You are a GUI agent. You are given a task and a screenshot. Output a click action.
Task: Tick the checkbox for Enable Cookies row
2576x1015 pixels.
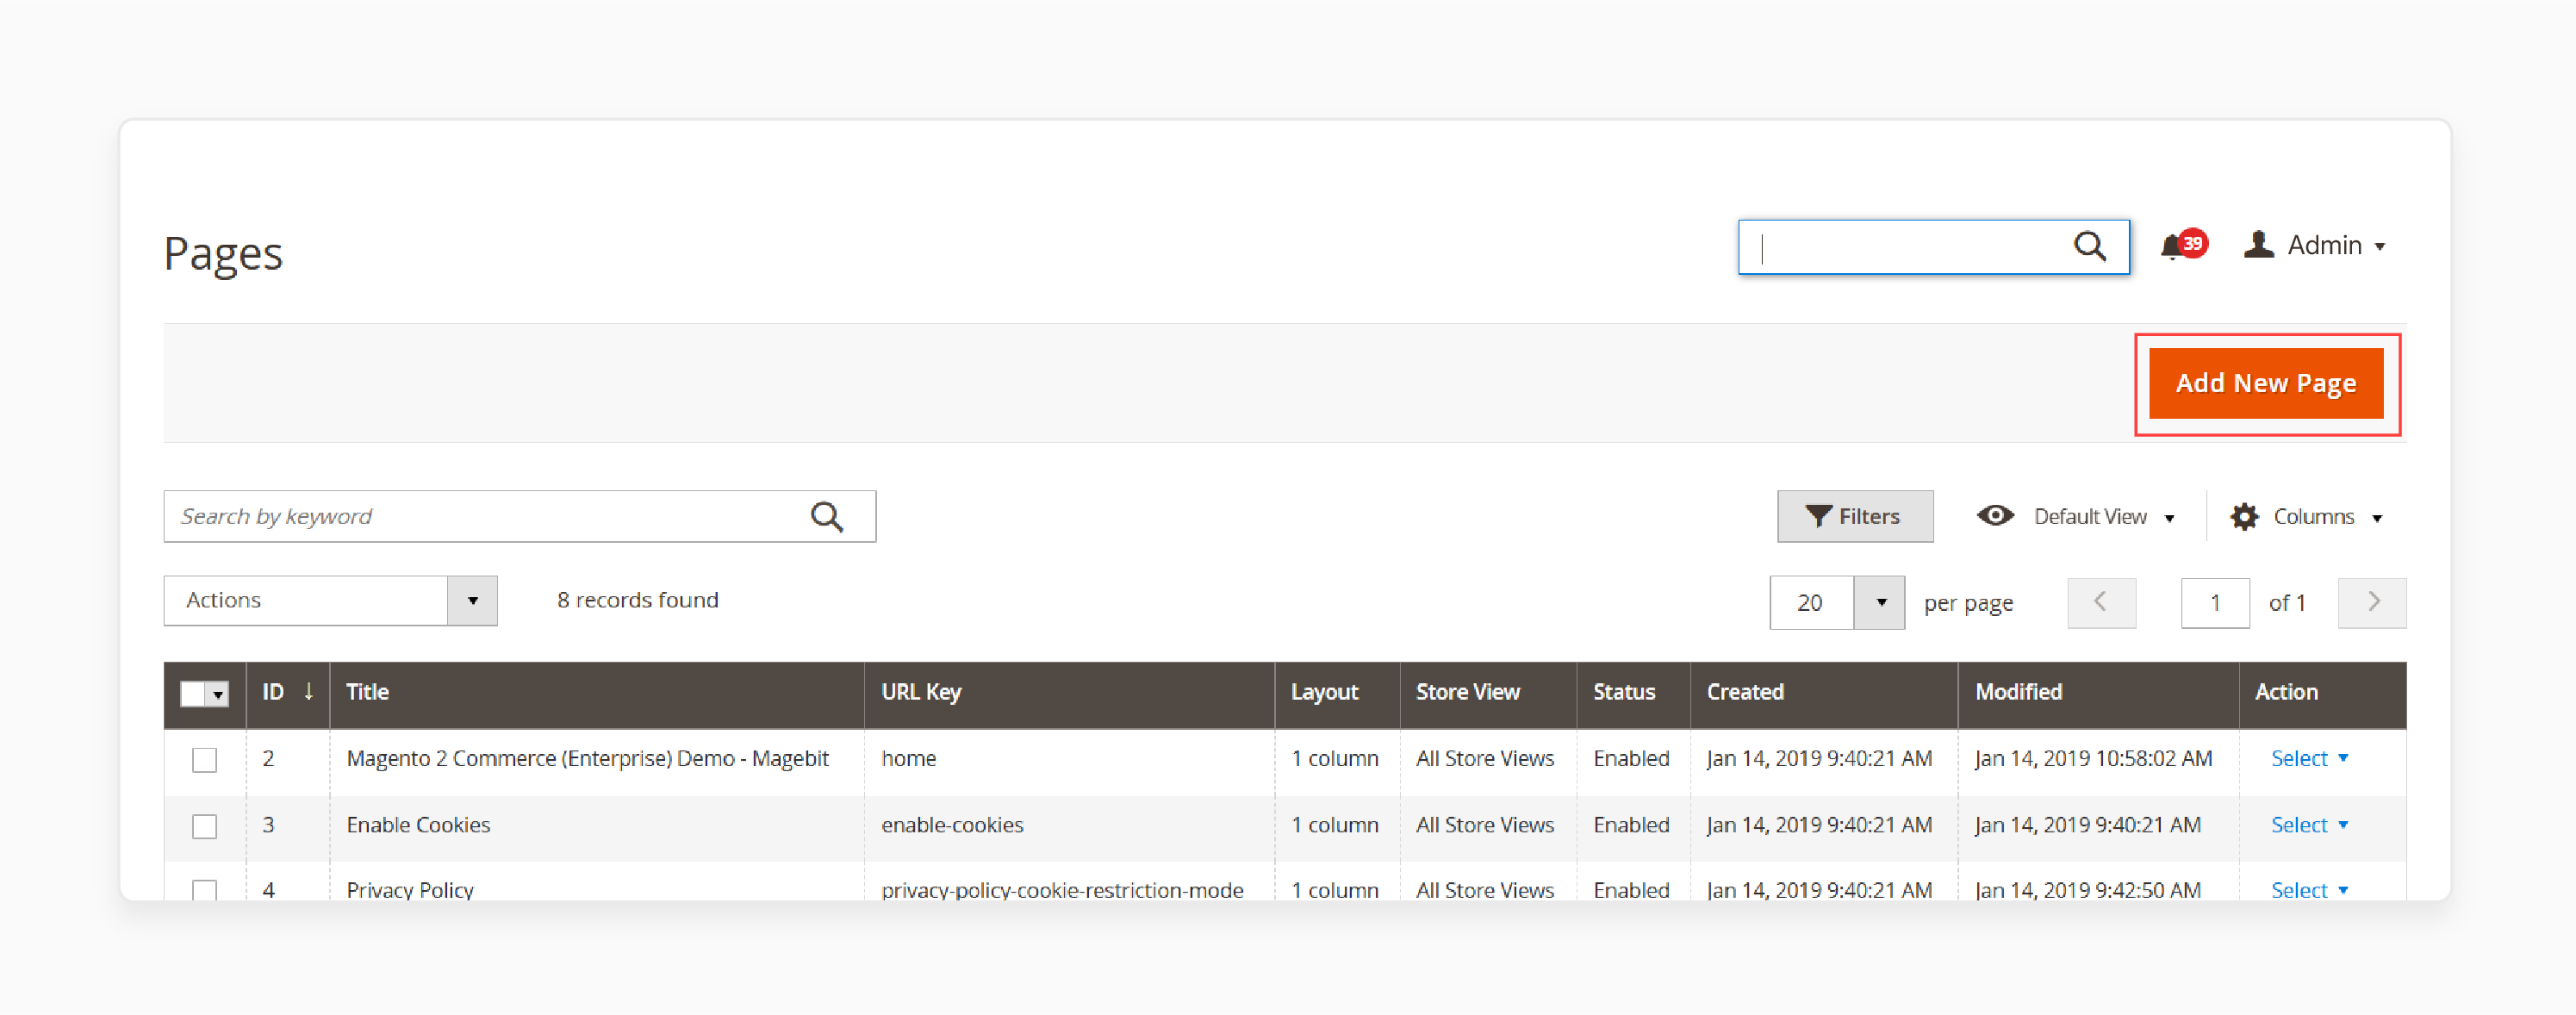205,826
